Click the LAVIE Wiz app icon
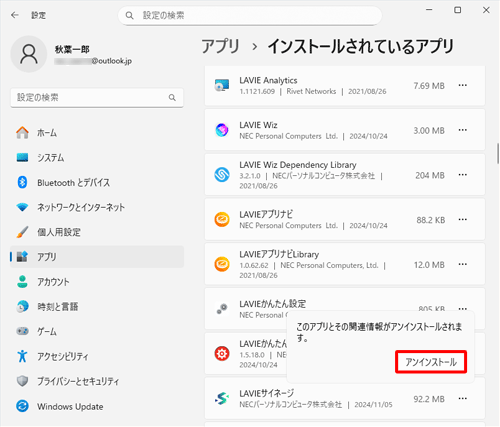Image resolution: width=500 pixels, height=427 pixels. pyautogui.click(x=222, y=130)
